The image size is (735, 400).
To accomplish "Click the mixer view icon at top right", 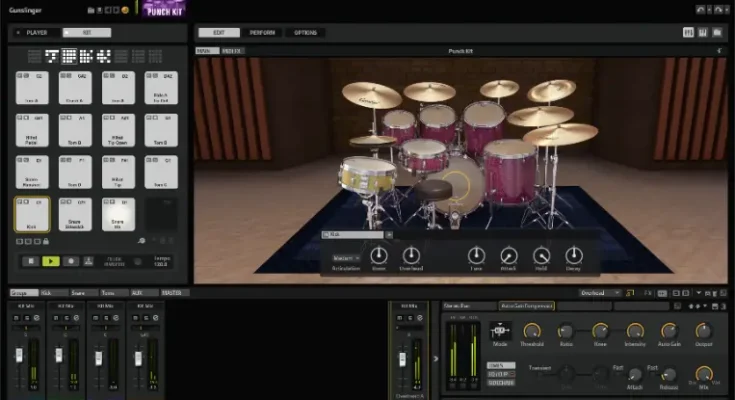I will coord(688,32).
